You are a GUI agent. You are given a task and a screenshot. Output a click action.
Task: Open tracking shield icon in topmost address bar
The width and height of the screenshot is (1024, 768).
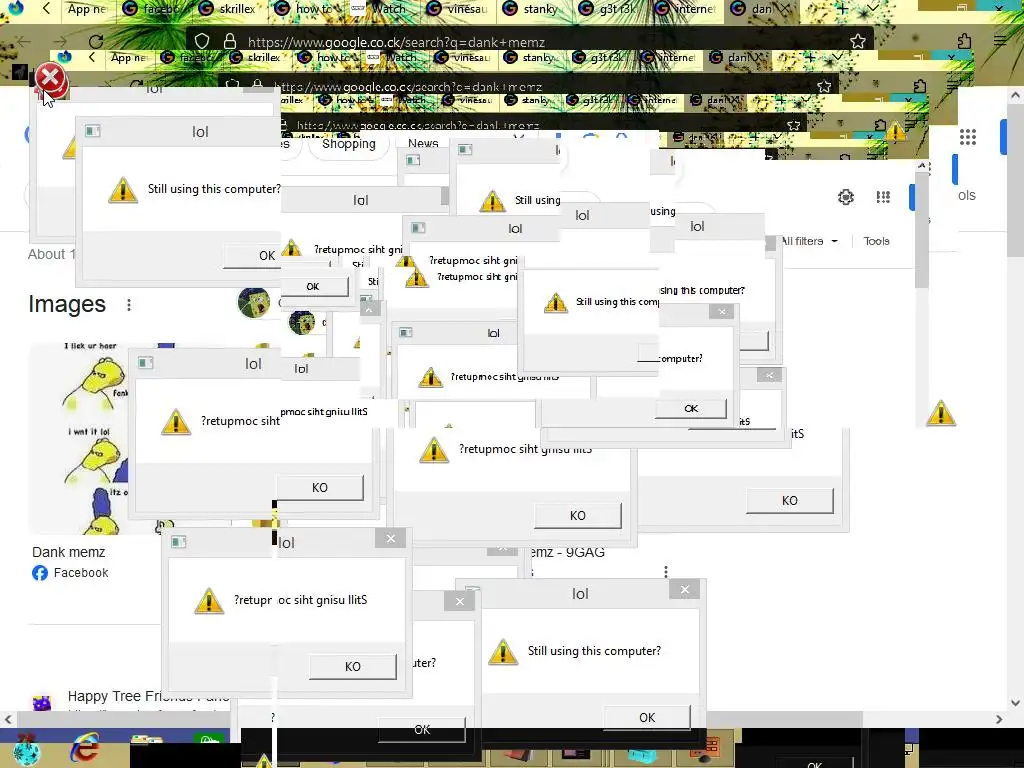click(202, 42)
